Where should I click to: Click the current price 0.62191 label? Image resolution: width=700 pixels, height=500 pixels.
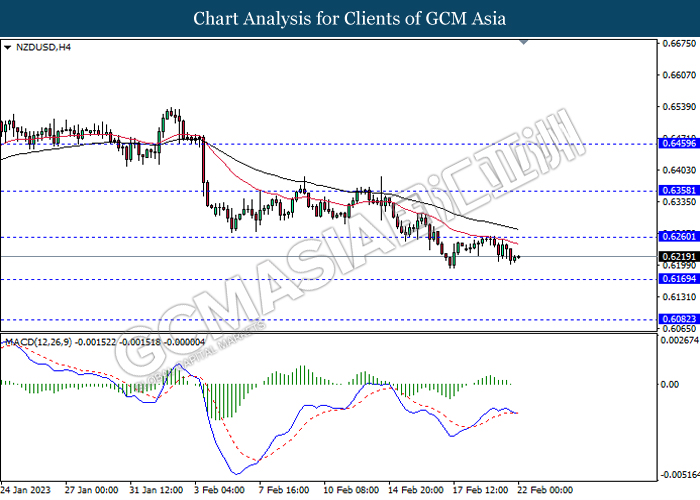679,257
